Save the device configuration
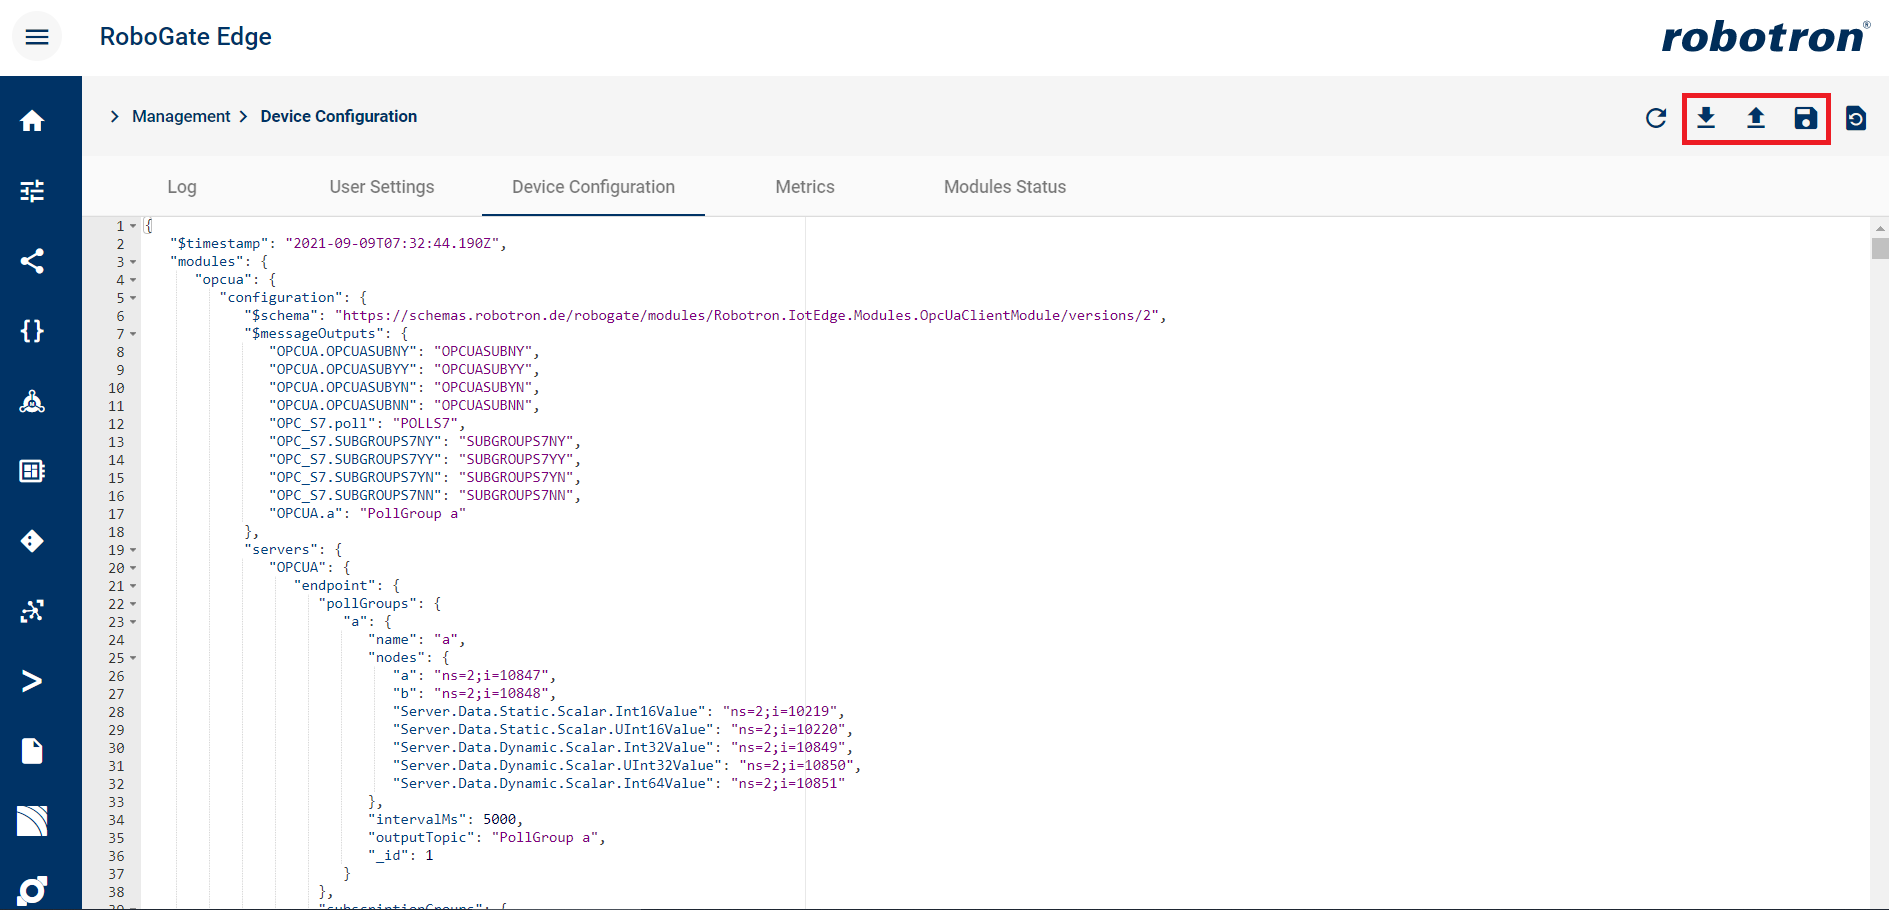This screenshot has height=910, width=1889. pyautogui.click(x=1805, y=118)
